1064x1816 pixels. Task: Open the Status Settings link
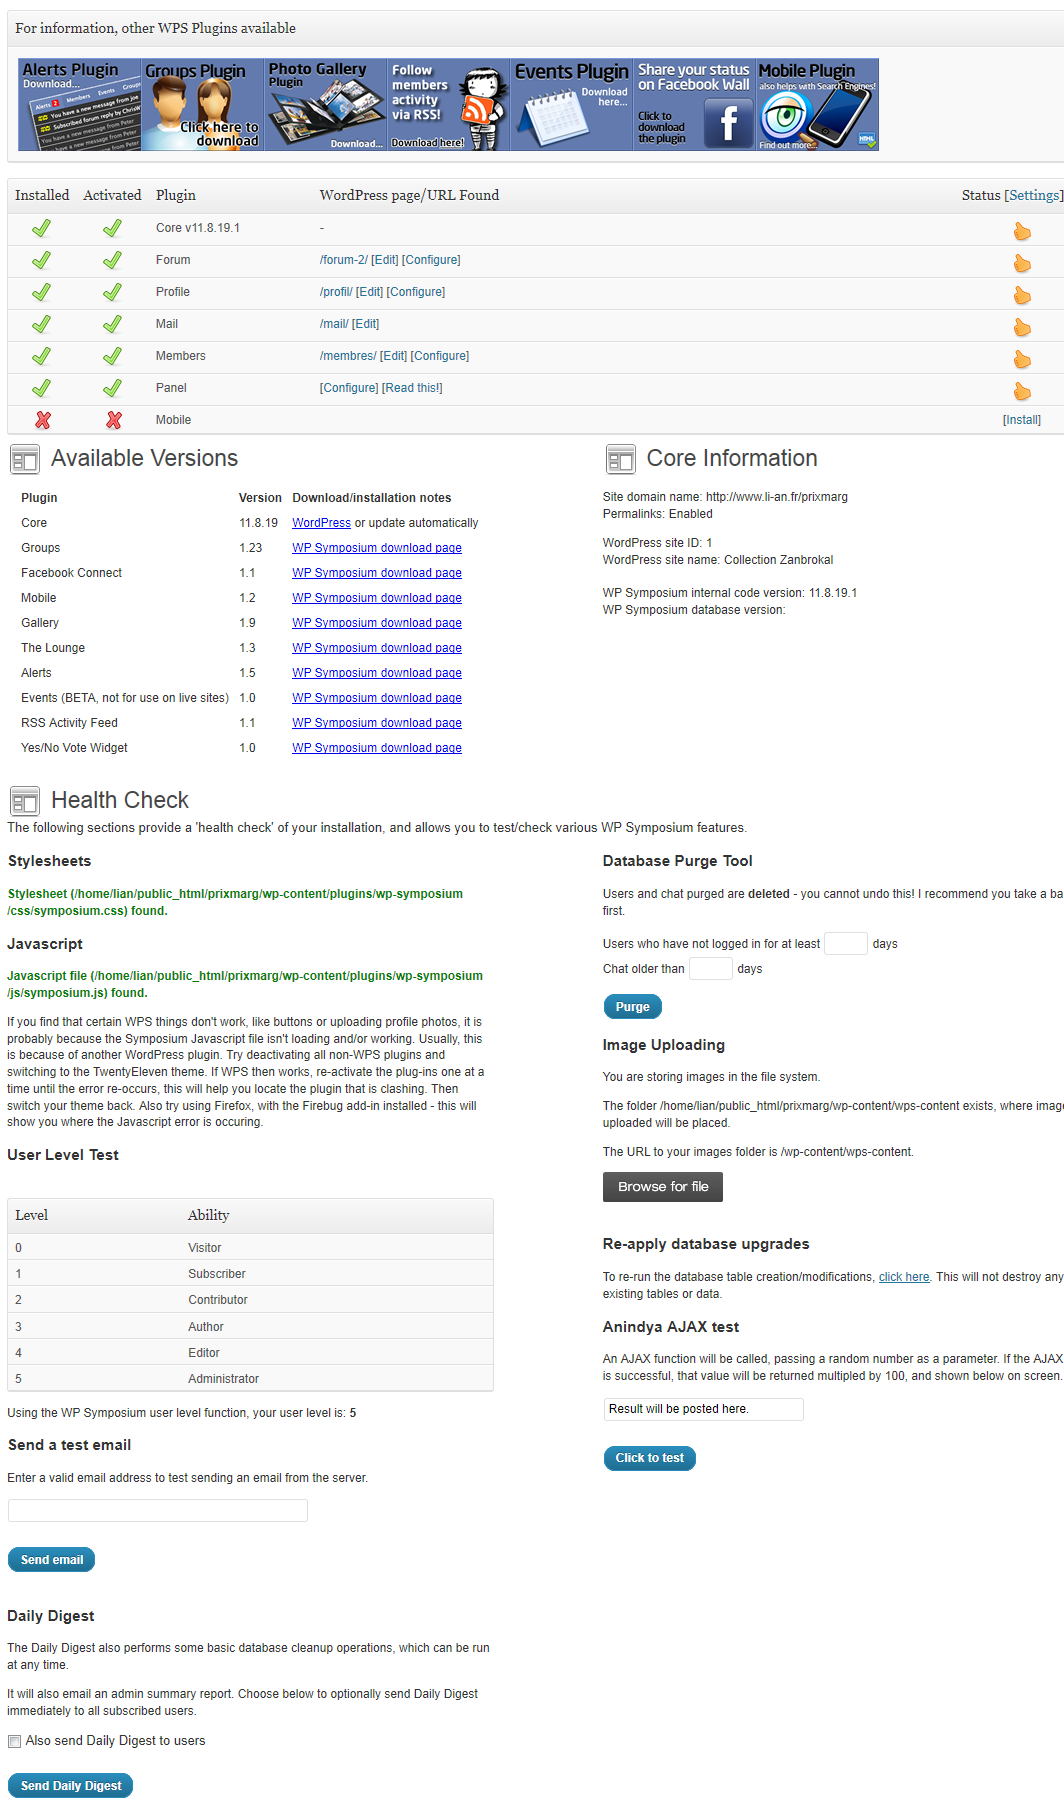[1033, 195]
